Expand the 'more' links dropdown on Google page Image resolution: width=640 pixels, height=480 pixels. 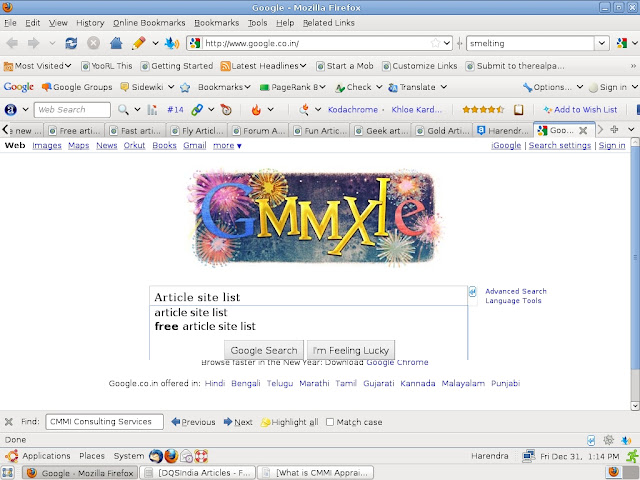pos(227,145)
